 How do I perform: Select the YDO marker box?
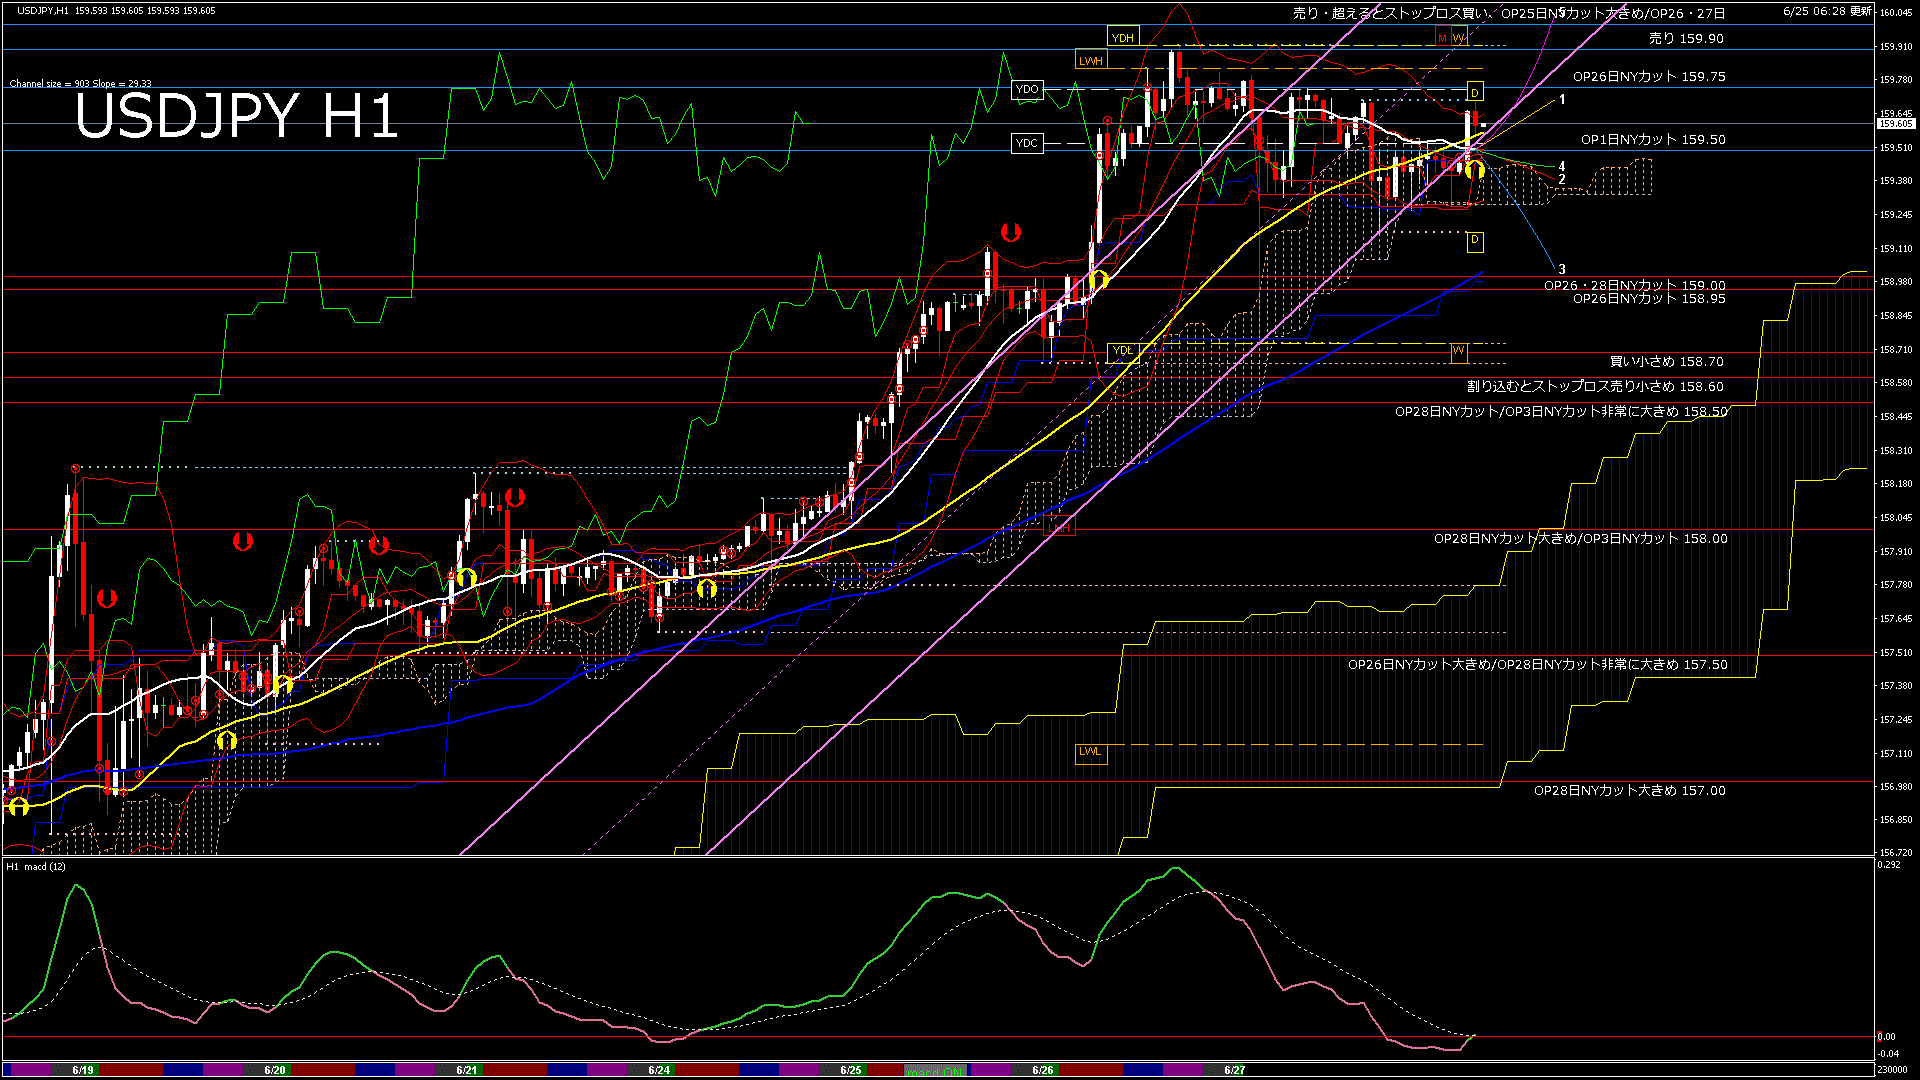tap(1027, 89)
